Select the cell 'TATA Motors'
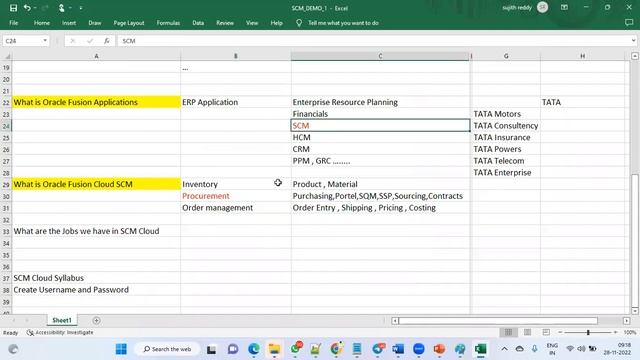This screenshot has width=640, height=360. 506,114
